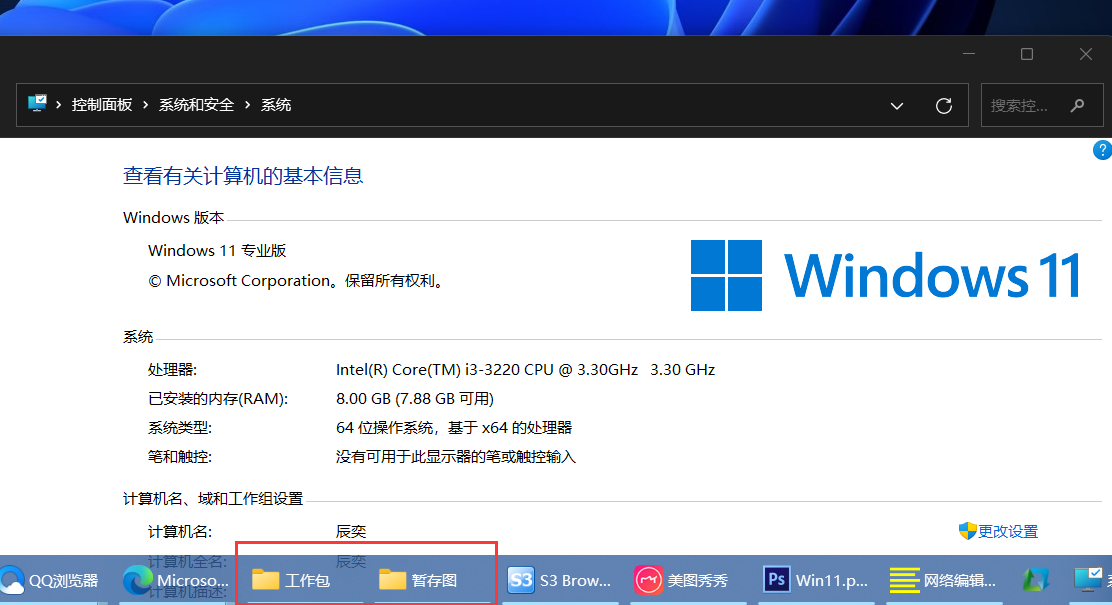Open the 工作包 folder from the taskbar

pos(290,580)
